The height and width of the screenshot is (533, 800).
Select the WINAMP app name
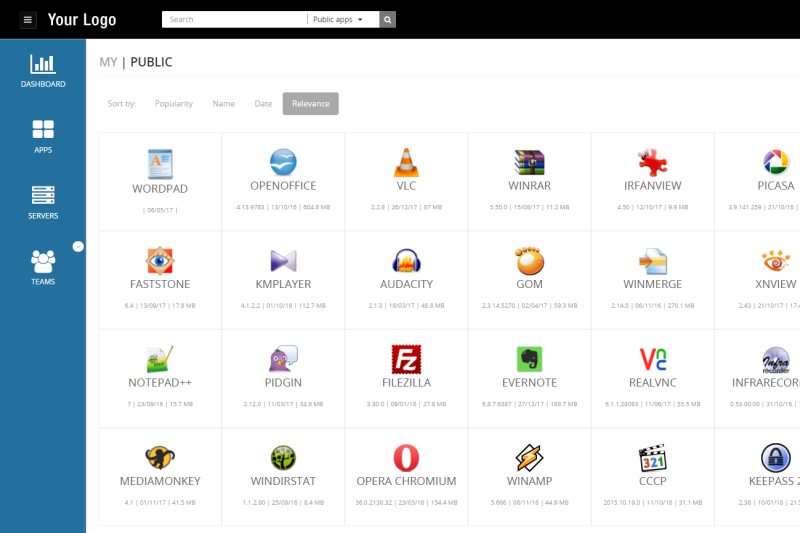(530, 481)
